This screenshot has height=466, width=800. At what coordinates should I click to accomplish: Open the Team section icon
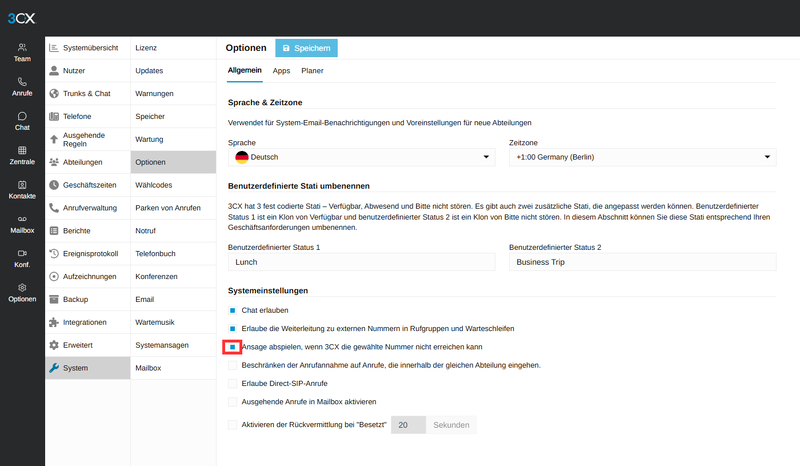click(22, 47)
